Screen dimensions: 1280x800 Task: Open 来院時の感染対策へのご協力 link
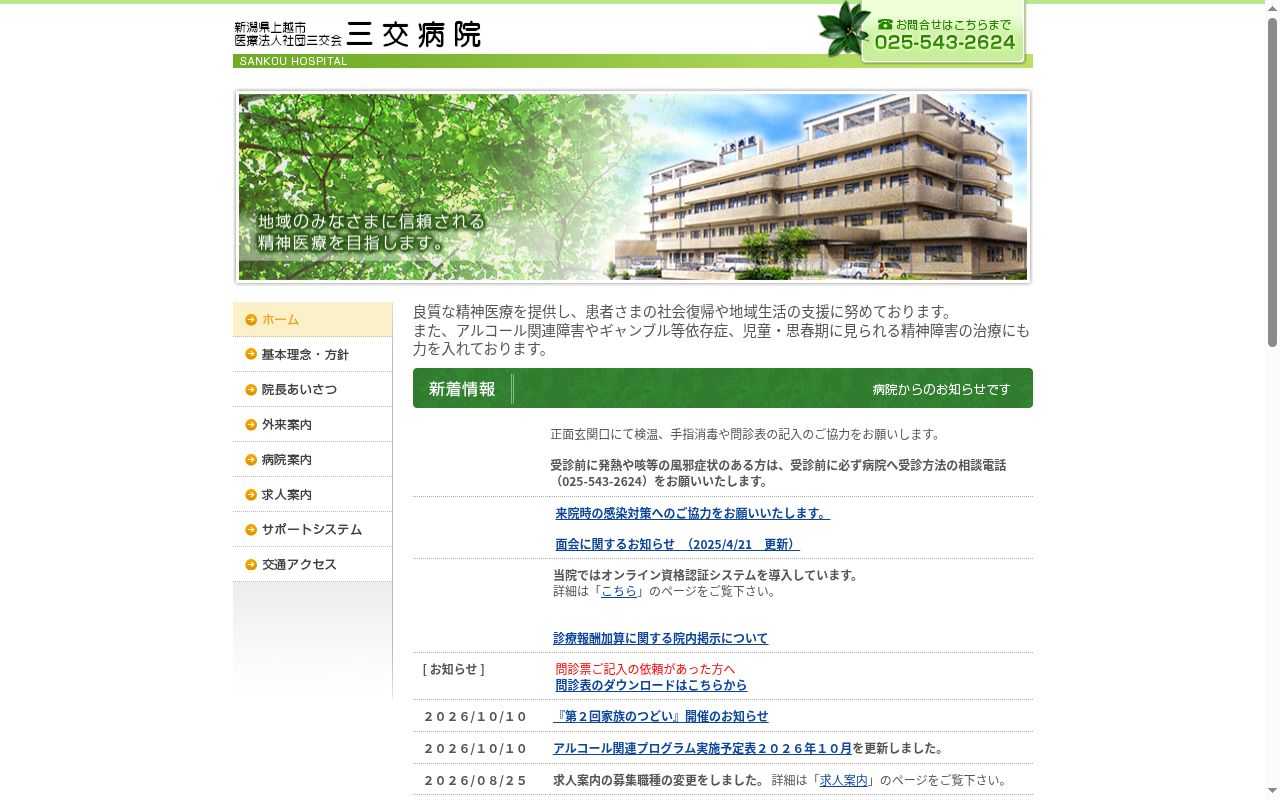(x=692, y=513)
